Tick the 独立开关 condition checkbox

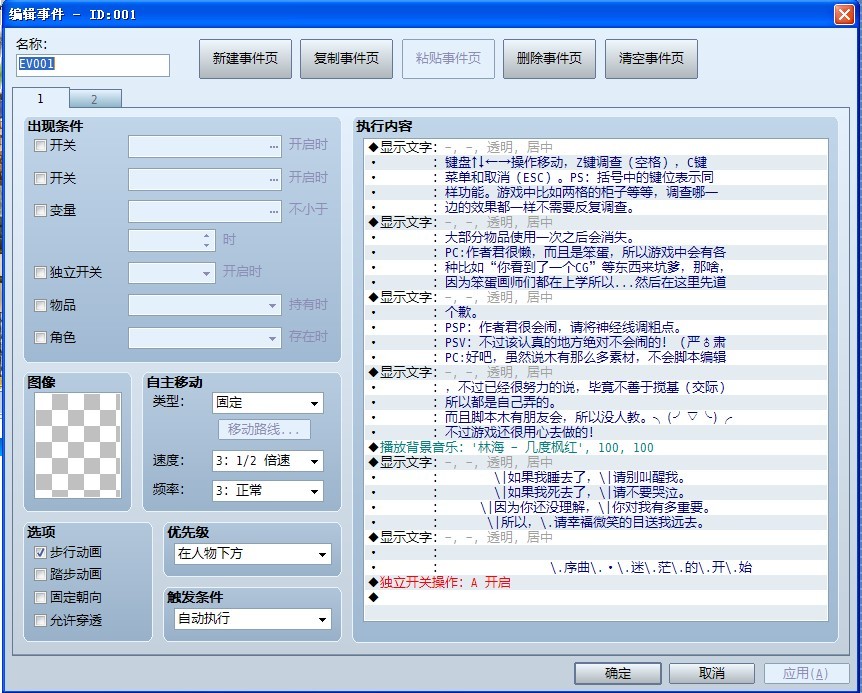40,273
